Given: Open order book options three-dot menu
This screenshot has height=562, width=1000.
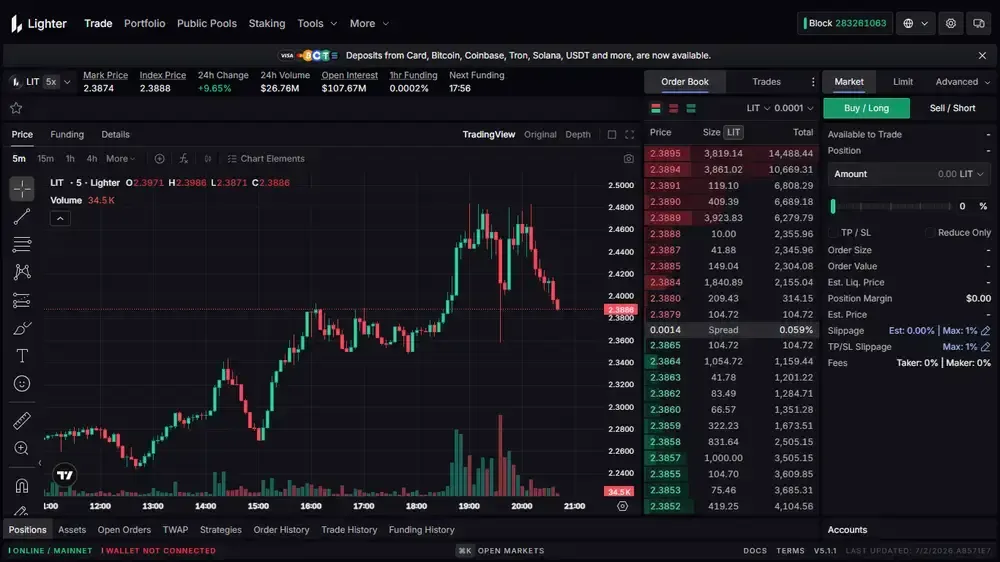Looking at the screenshot, I should coord(812,82).
